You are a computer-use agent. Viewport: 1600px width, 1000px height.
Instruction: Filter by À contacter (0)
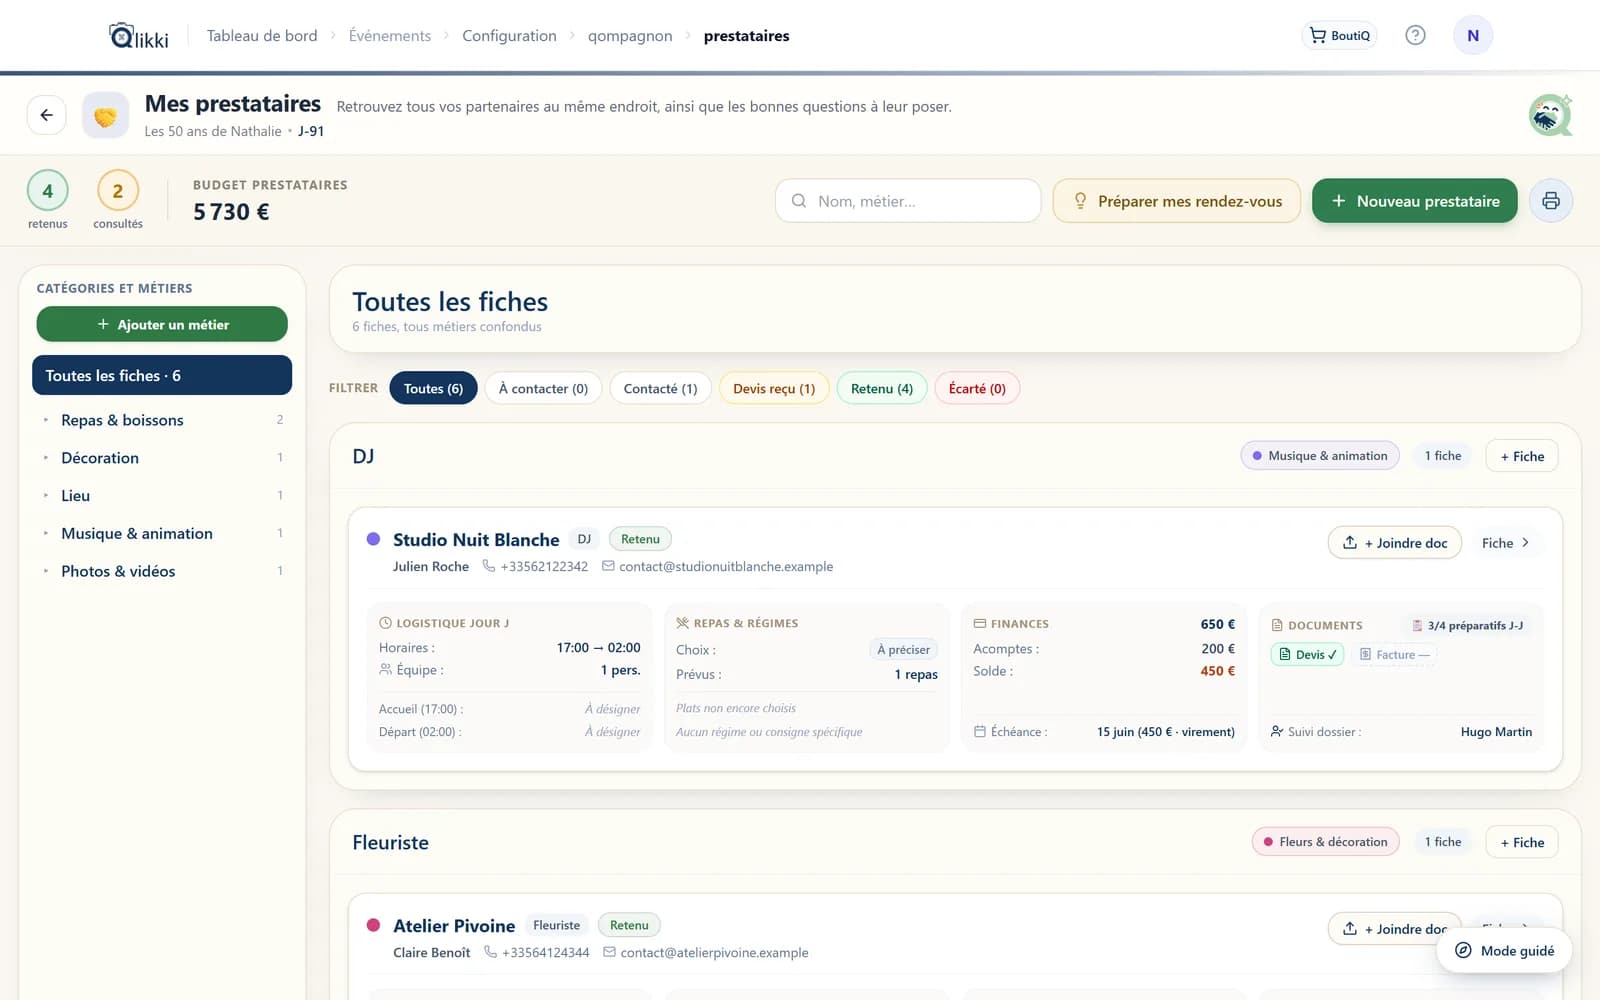[x=543, y=388]
